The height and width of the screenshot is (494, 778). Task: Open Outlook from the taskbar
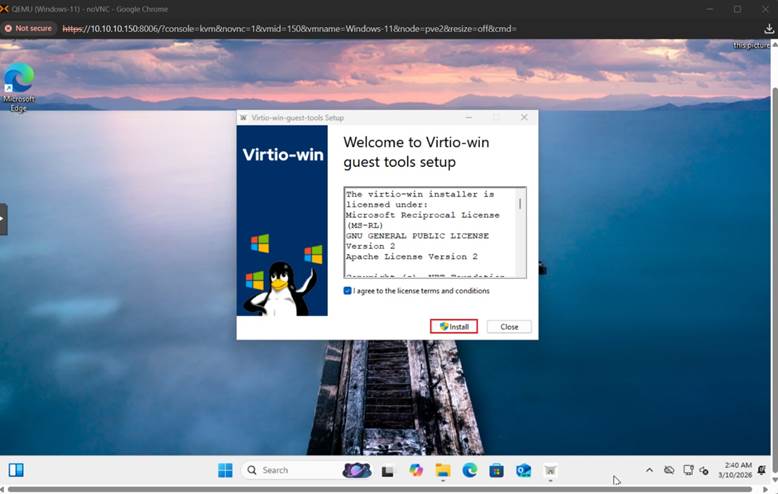click(x=523, y=470)
